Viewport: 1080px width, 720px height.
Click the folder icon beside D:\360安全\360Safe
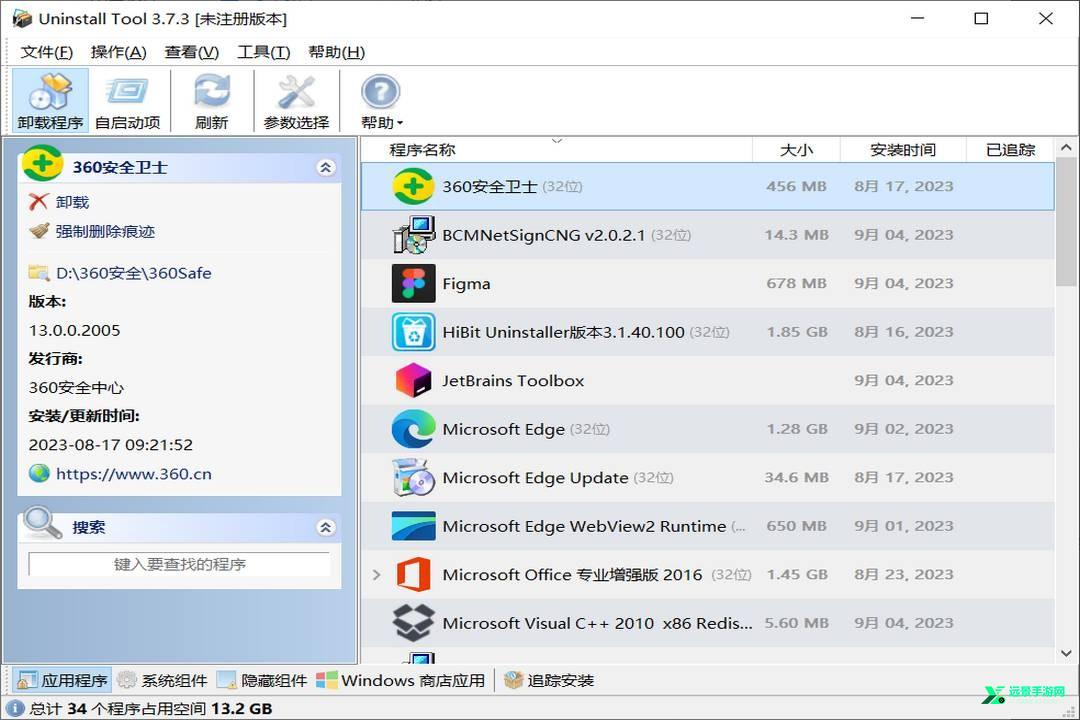(39, 272)
